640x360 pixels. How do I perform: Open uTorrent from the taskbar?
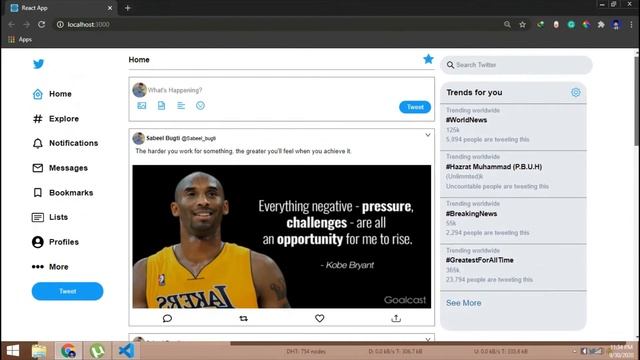coord(97,351)
